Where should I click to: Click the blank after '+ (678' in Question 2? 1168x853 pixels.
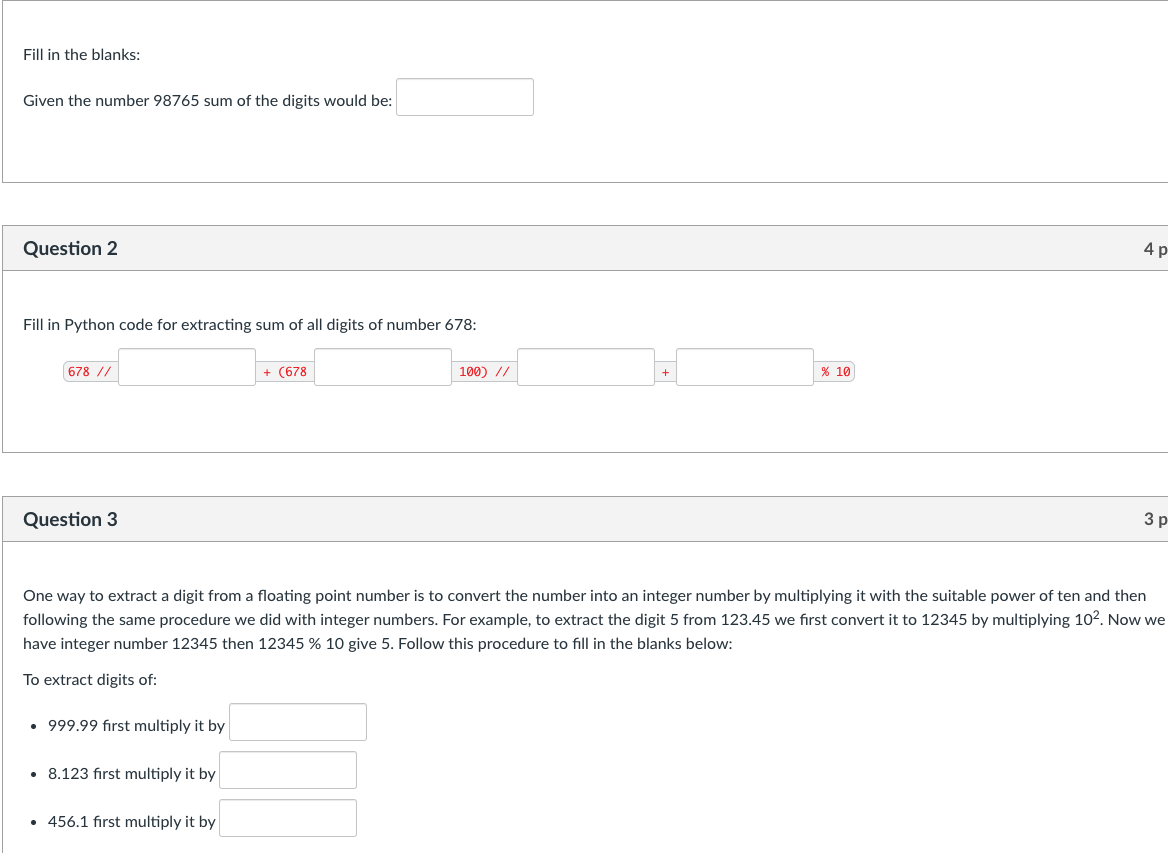click(x=383, y=367)
